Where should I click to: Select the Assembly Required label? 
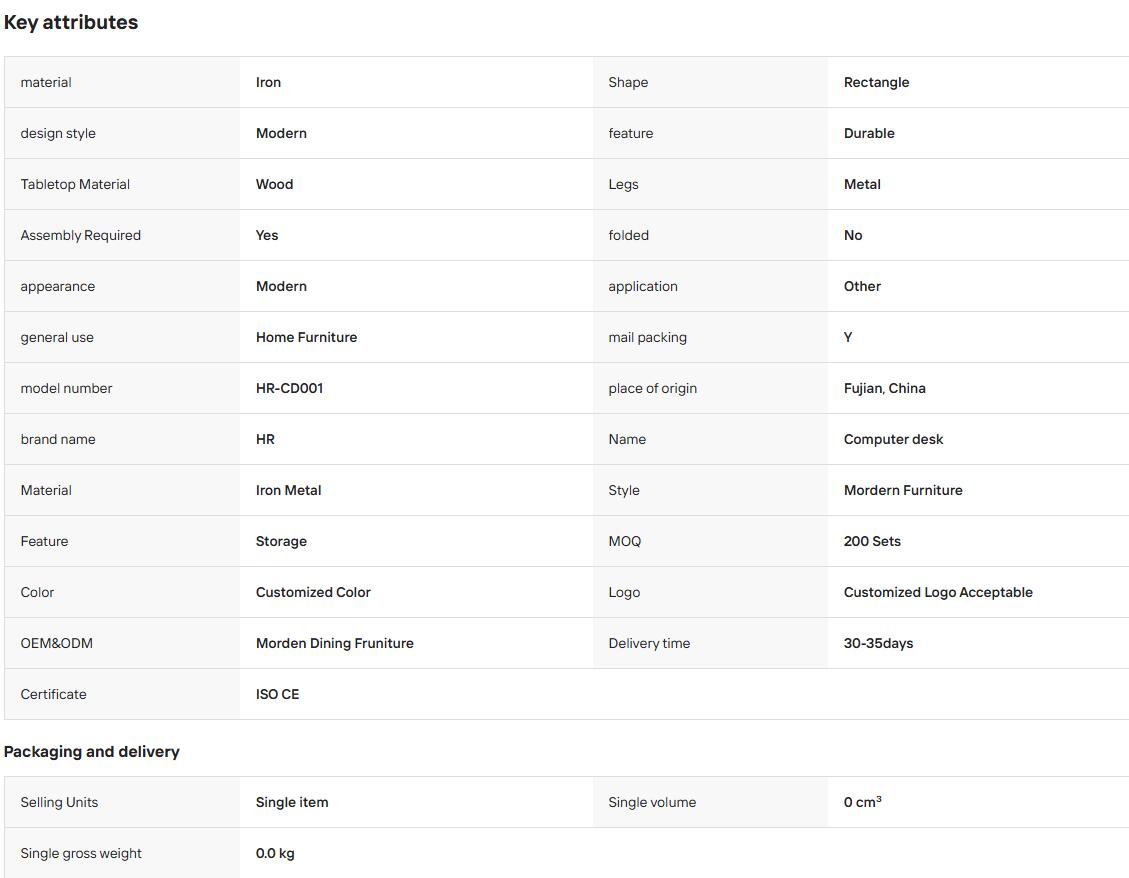[x=81, y=236]
